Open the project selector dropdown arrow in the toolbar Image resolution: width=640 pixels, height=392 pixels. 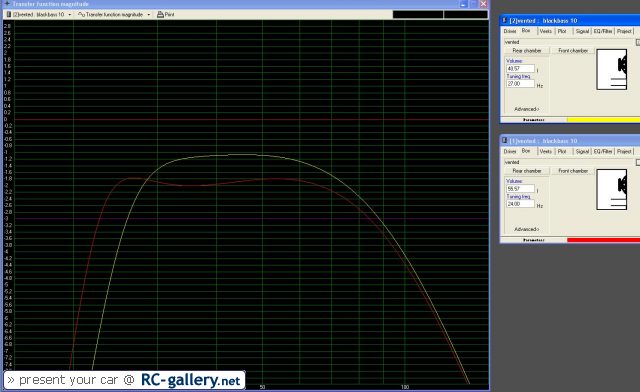[70, 15]
